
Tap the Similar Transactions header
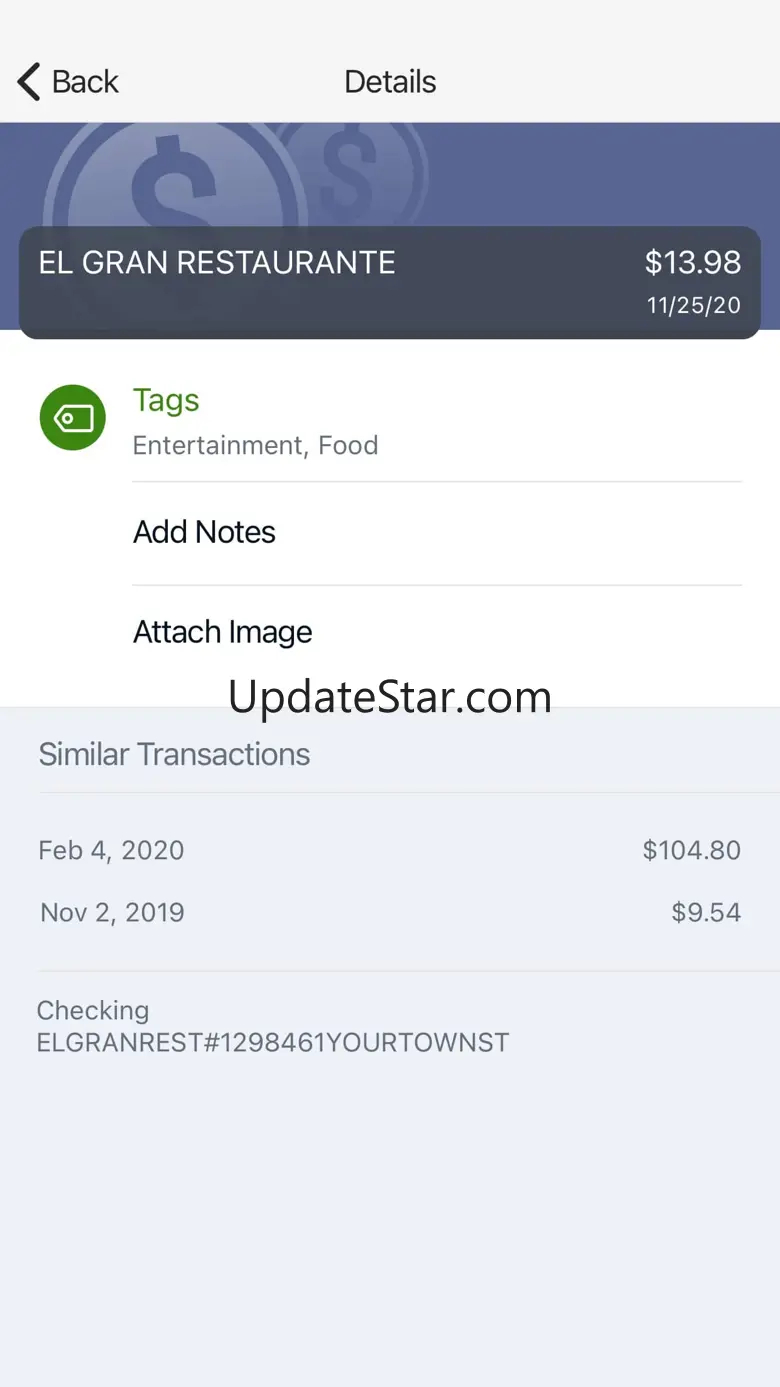(x=174, y=754)
